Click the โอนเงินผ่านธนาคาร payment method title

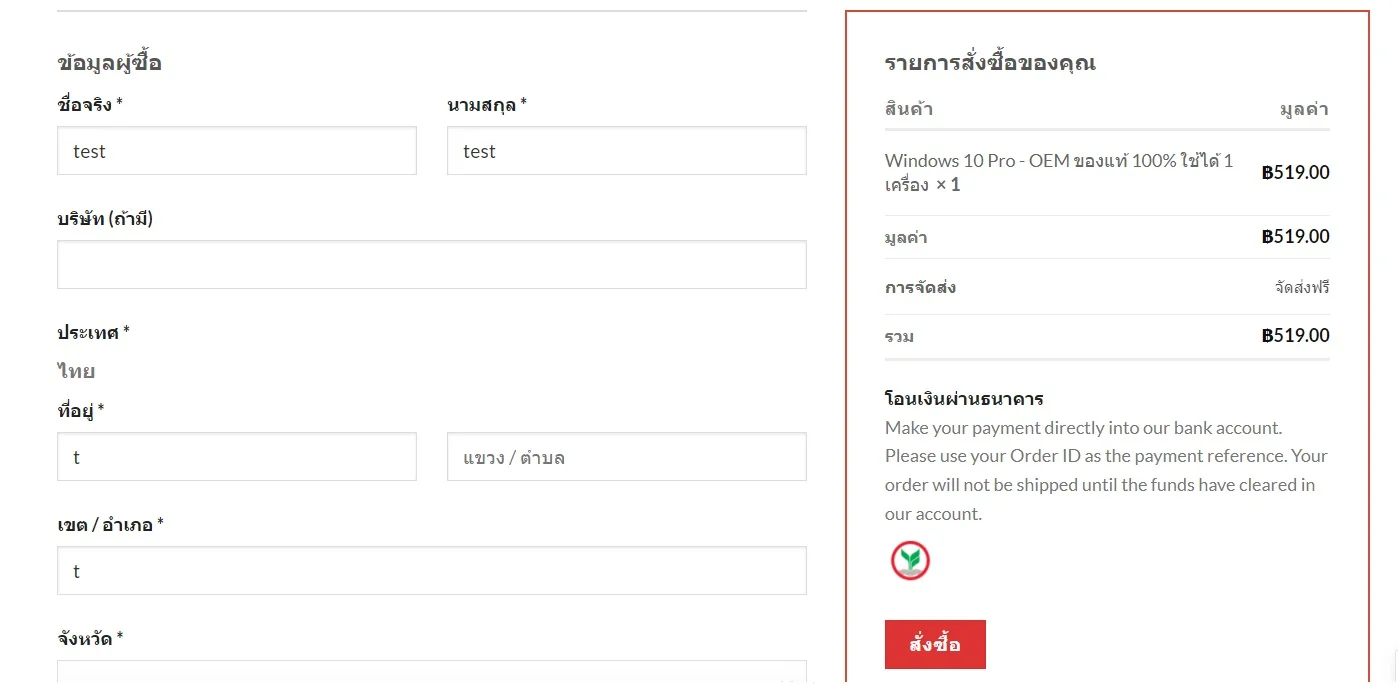point(964,399)
